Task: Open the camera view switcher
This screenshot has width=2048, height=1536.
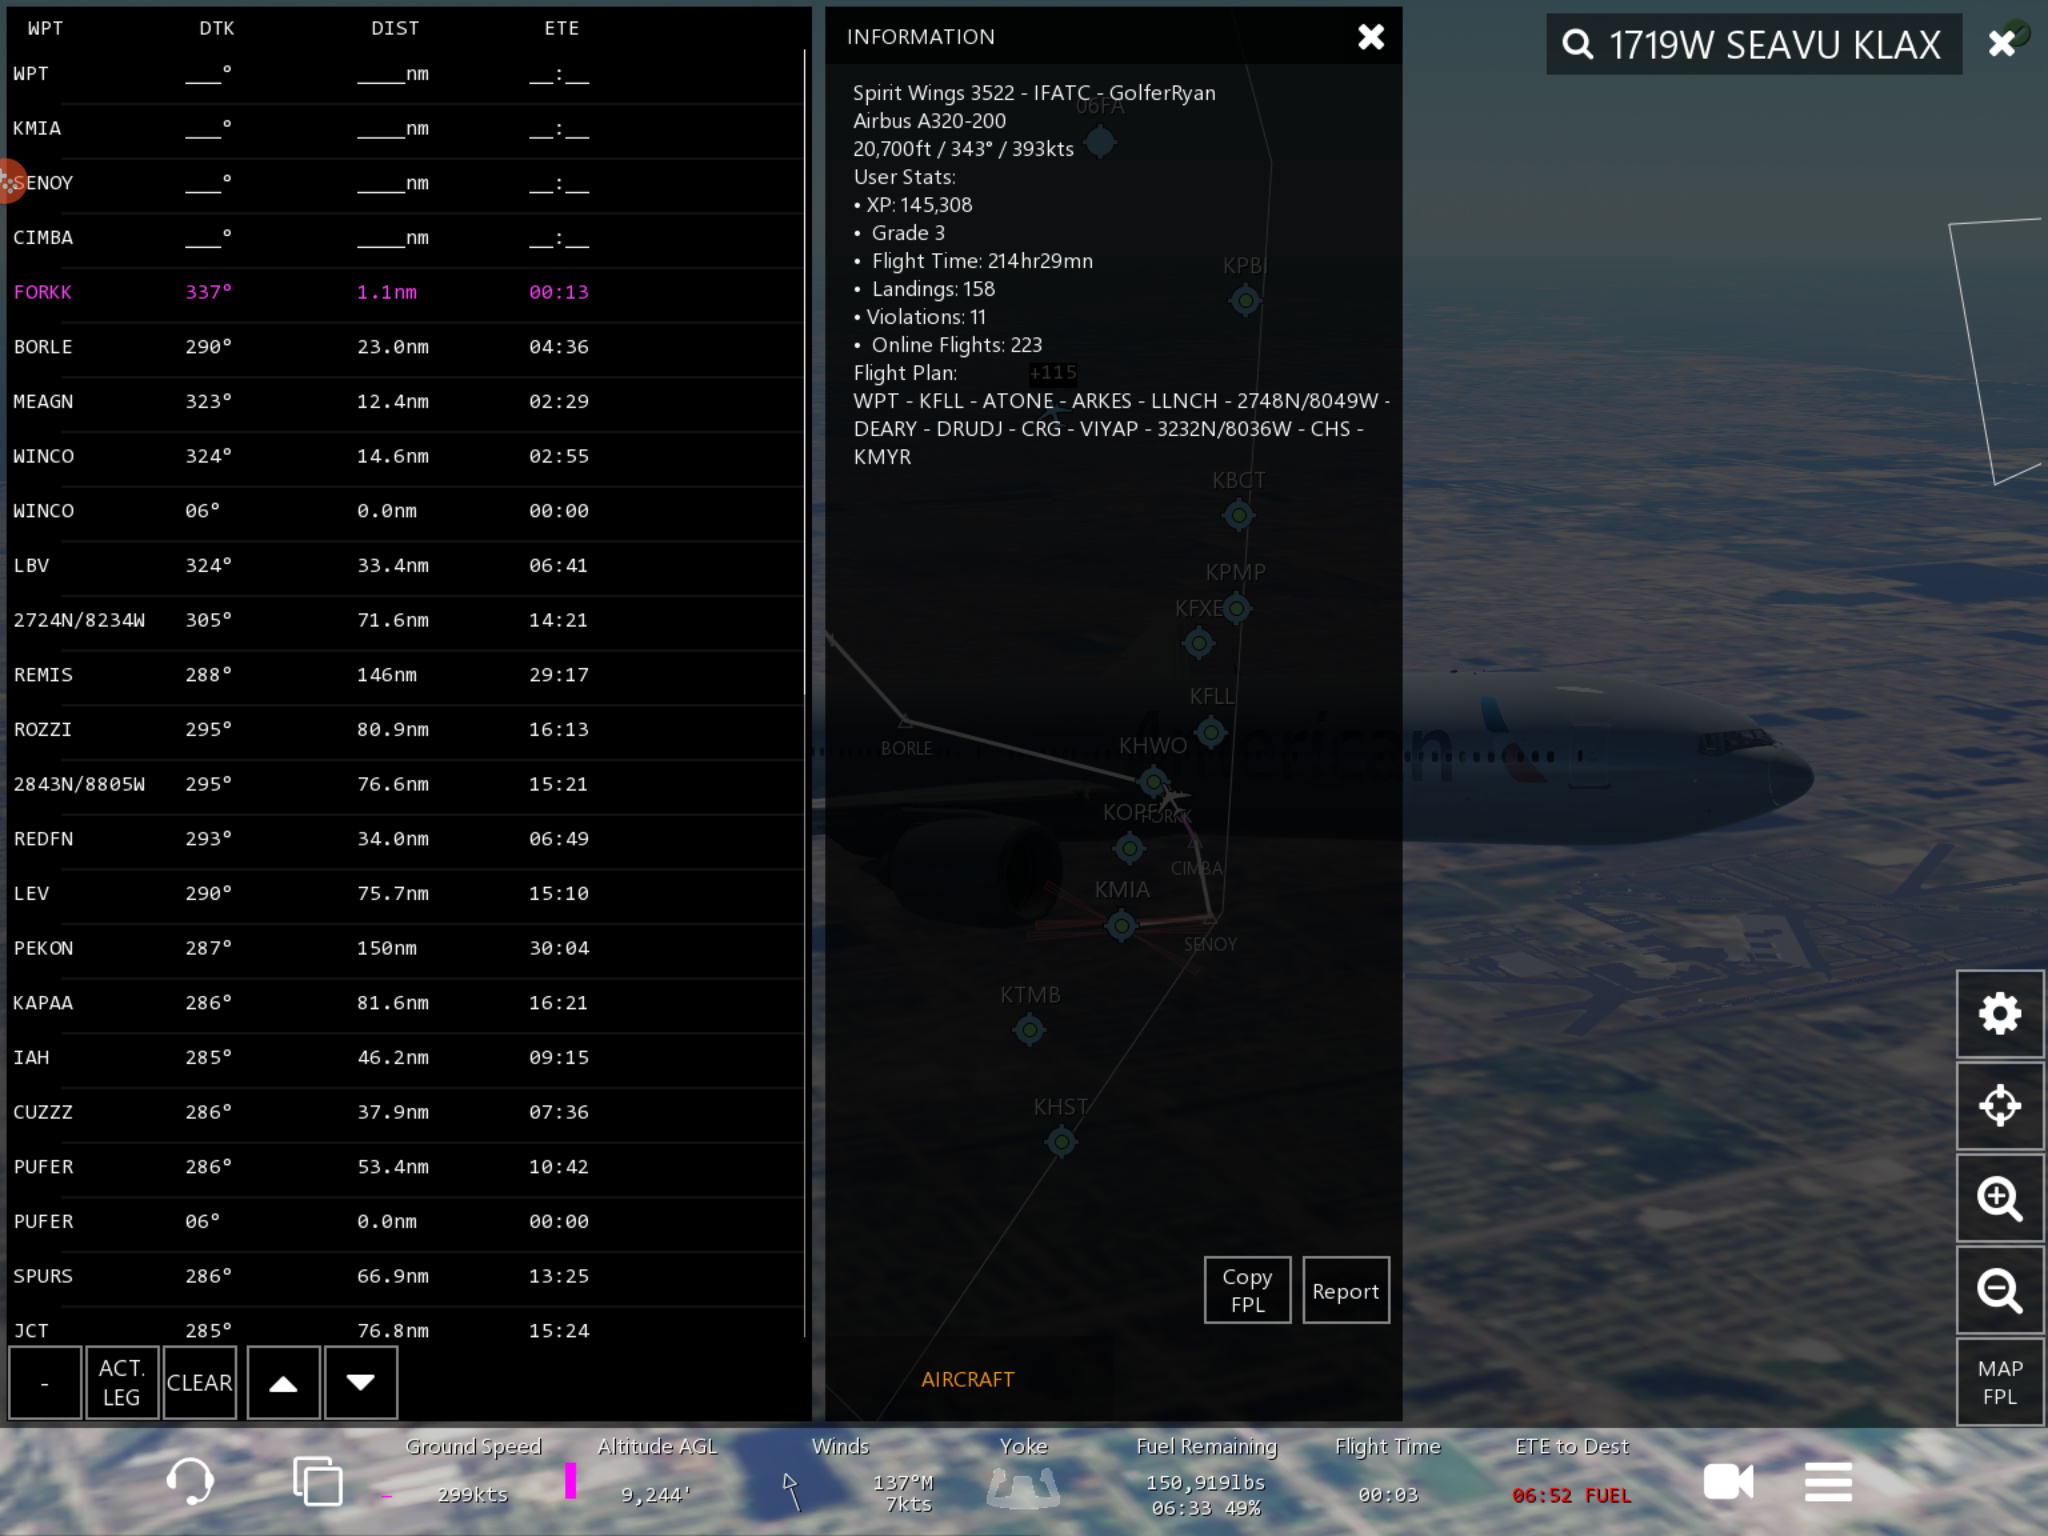Action: tap(1728, 1481)
